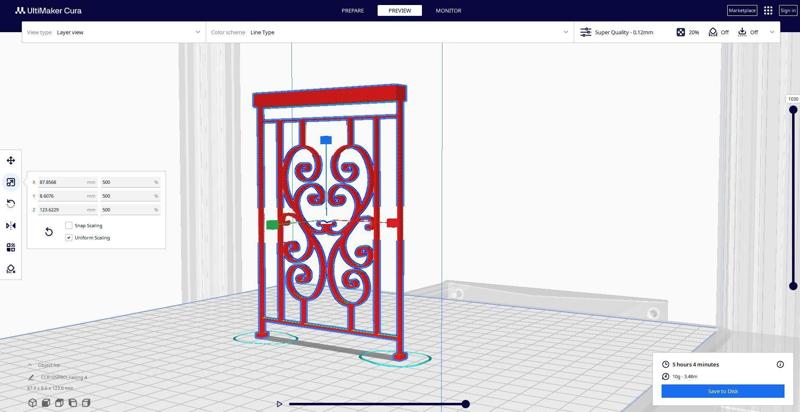
Task: Click the '20%' infill value
Action: tap(694, 32)
